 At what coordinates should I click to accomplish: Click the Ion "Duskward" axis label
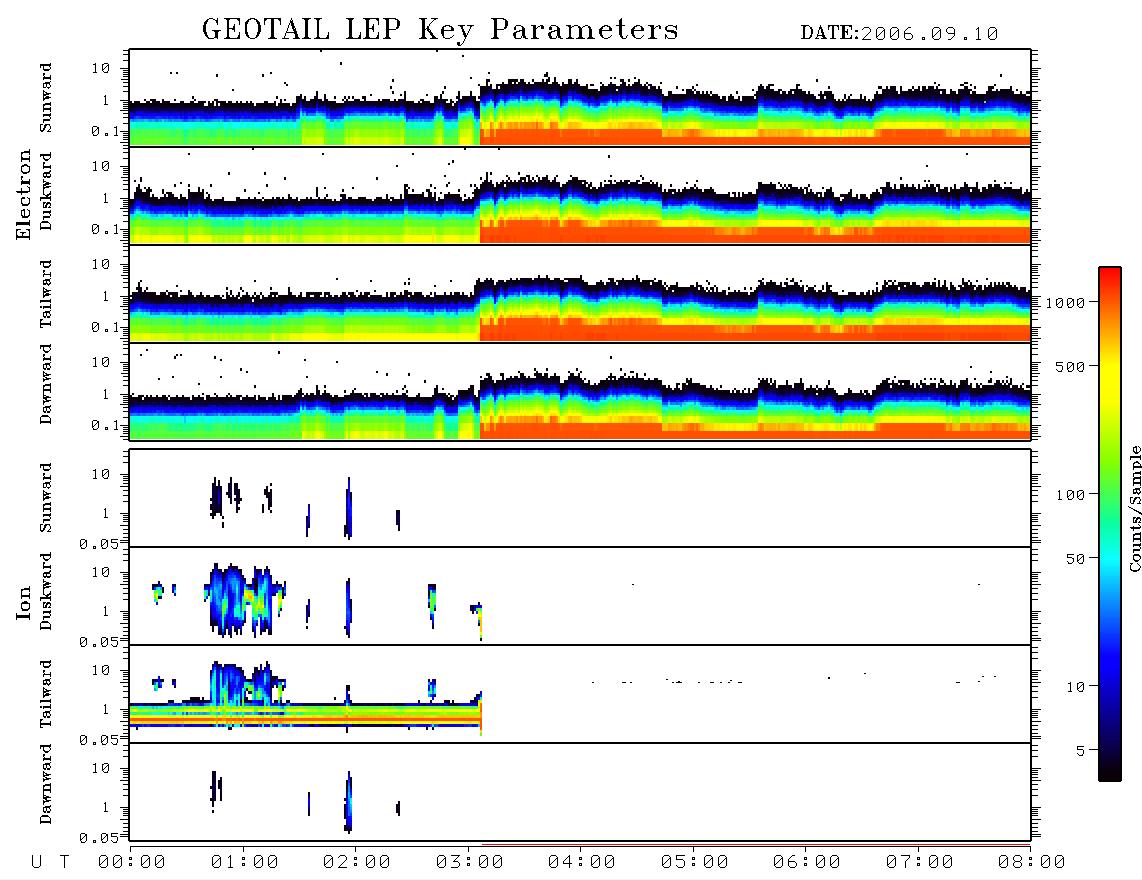[x=46, y=591]
